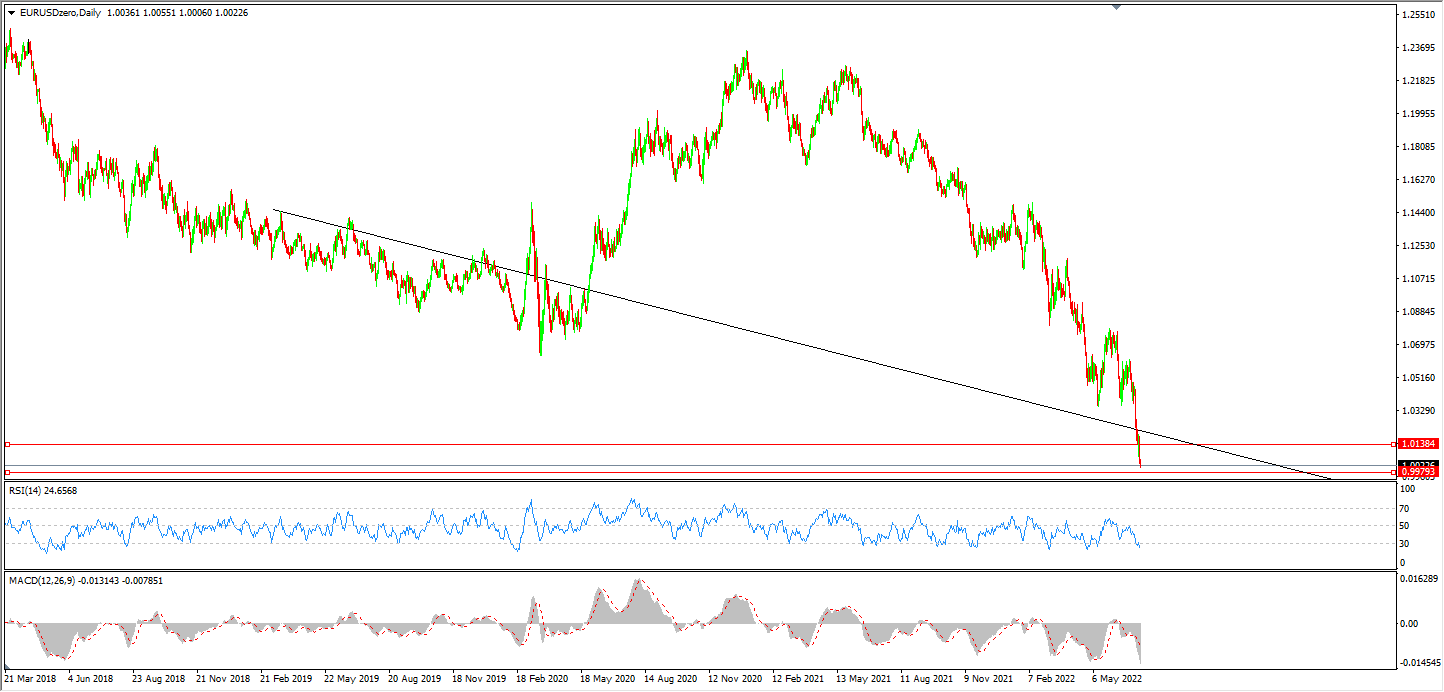Select the upper red horizontal line
Screen dimensions: 1444x692
700,443
